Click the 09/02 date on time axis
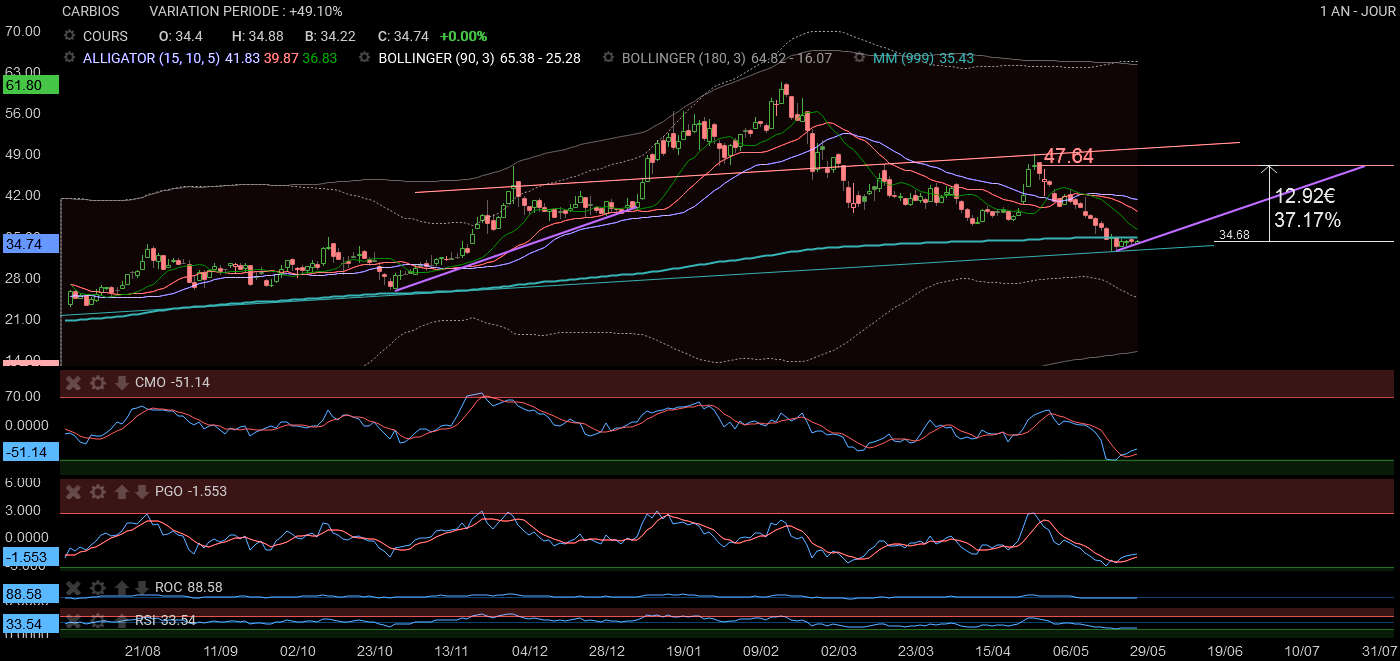 click(x=761, y=650)
